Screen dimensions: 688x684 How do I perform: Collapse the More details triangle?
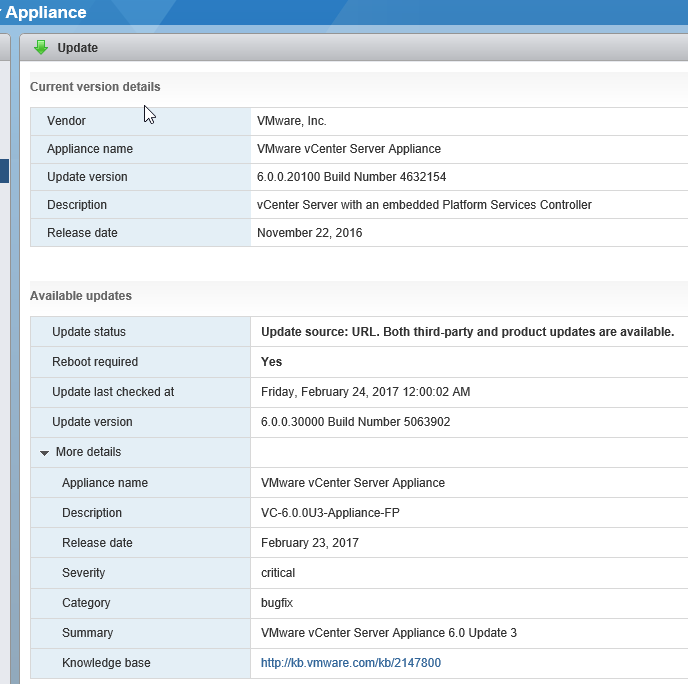point(45,453)
